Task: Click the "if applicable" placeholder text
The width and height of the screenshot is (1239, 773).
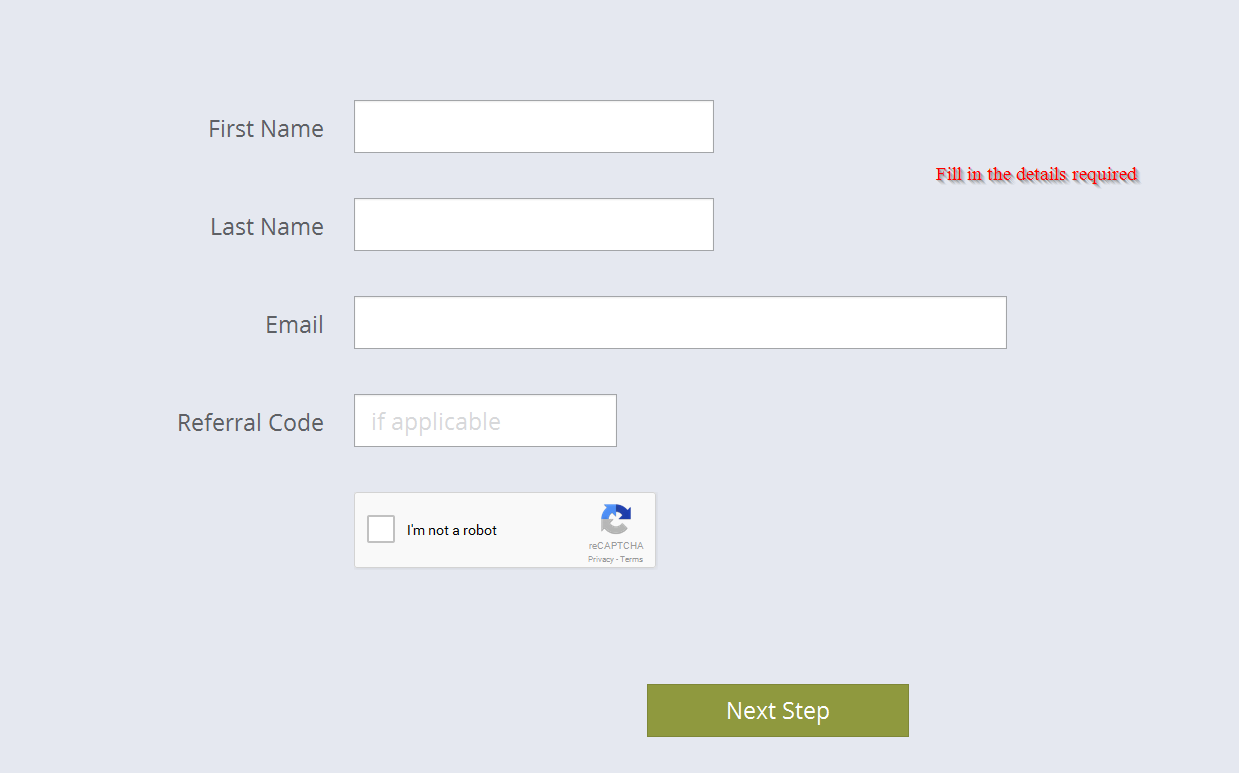Action: [x=436, y=422]
